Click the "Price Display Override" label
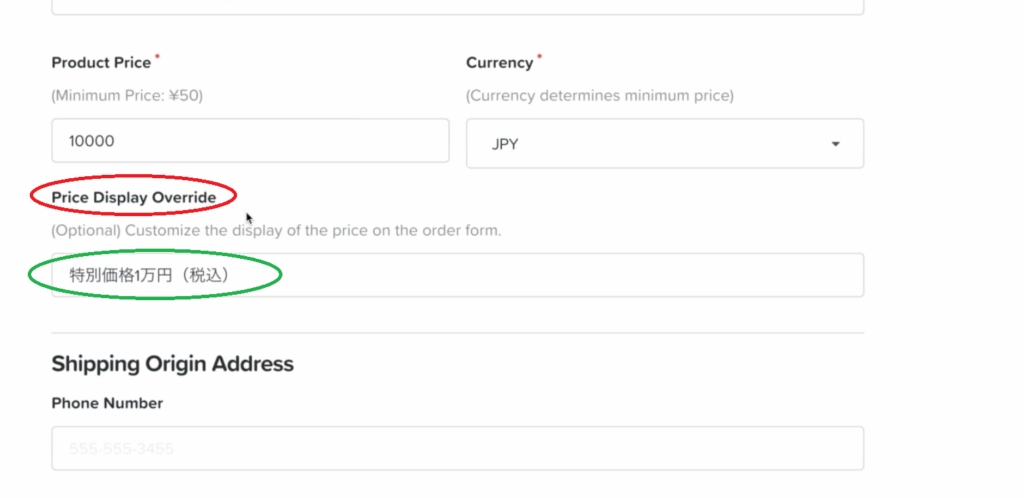The image size is (1024, 498). coord(133,197)
